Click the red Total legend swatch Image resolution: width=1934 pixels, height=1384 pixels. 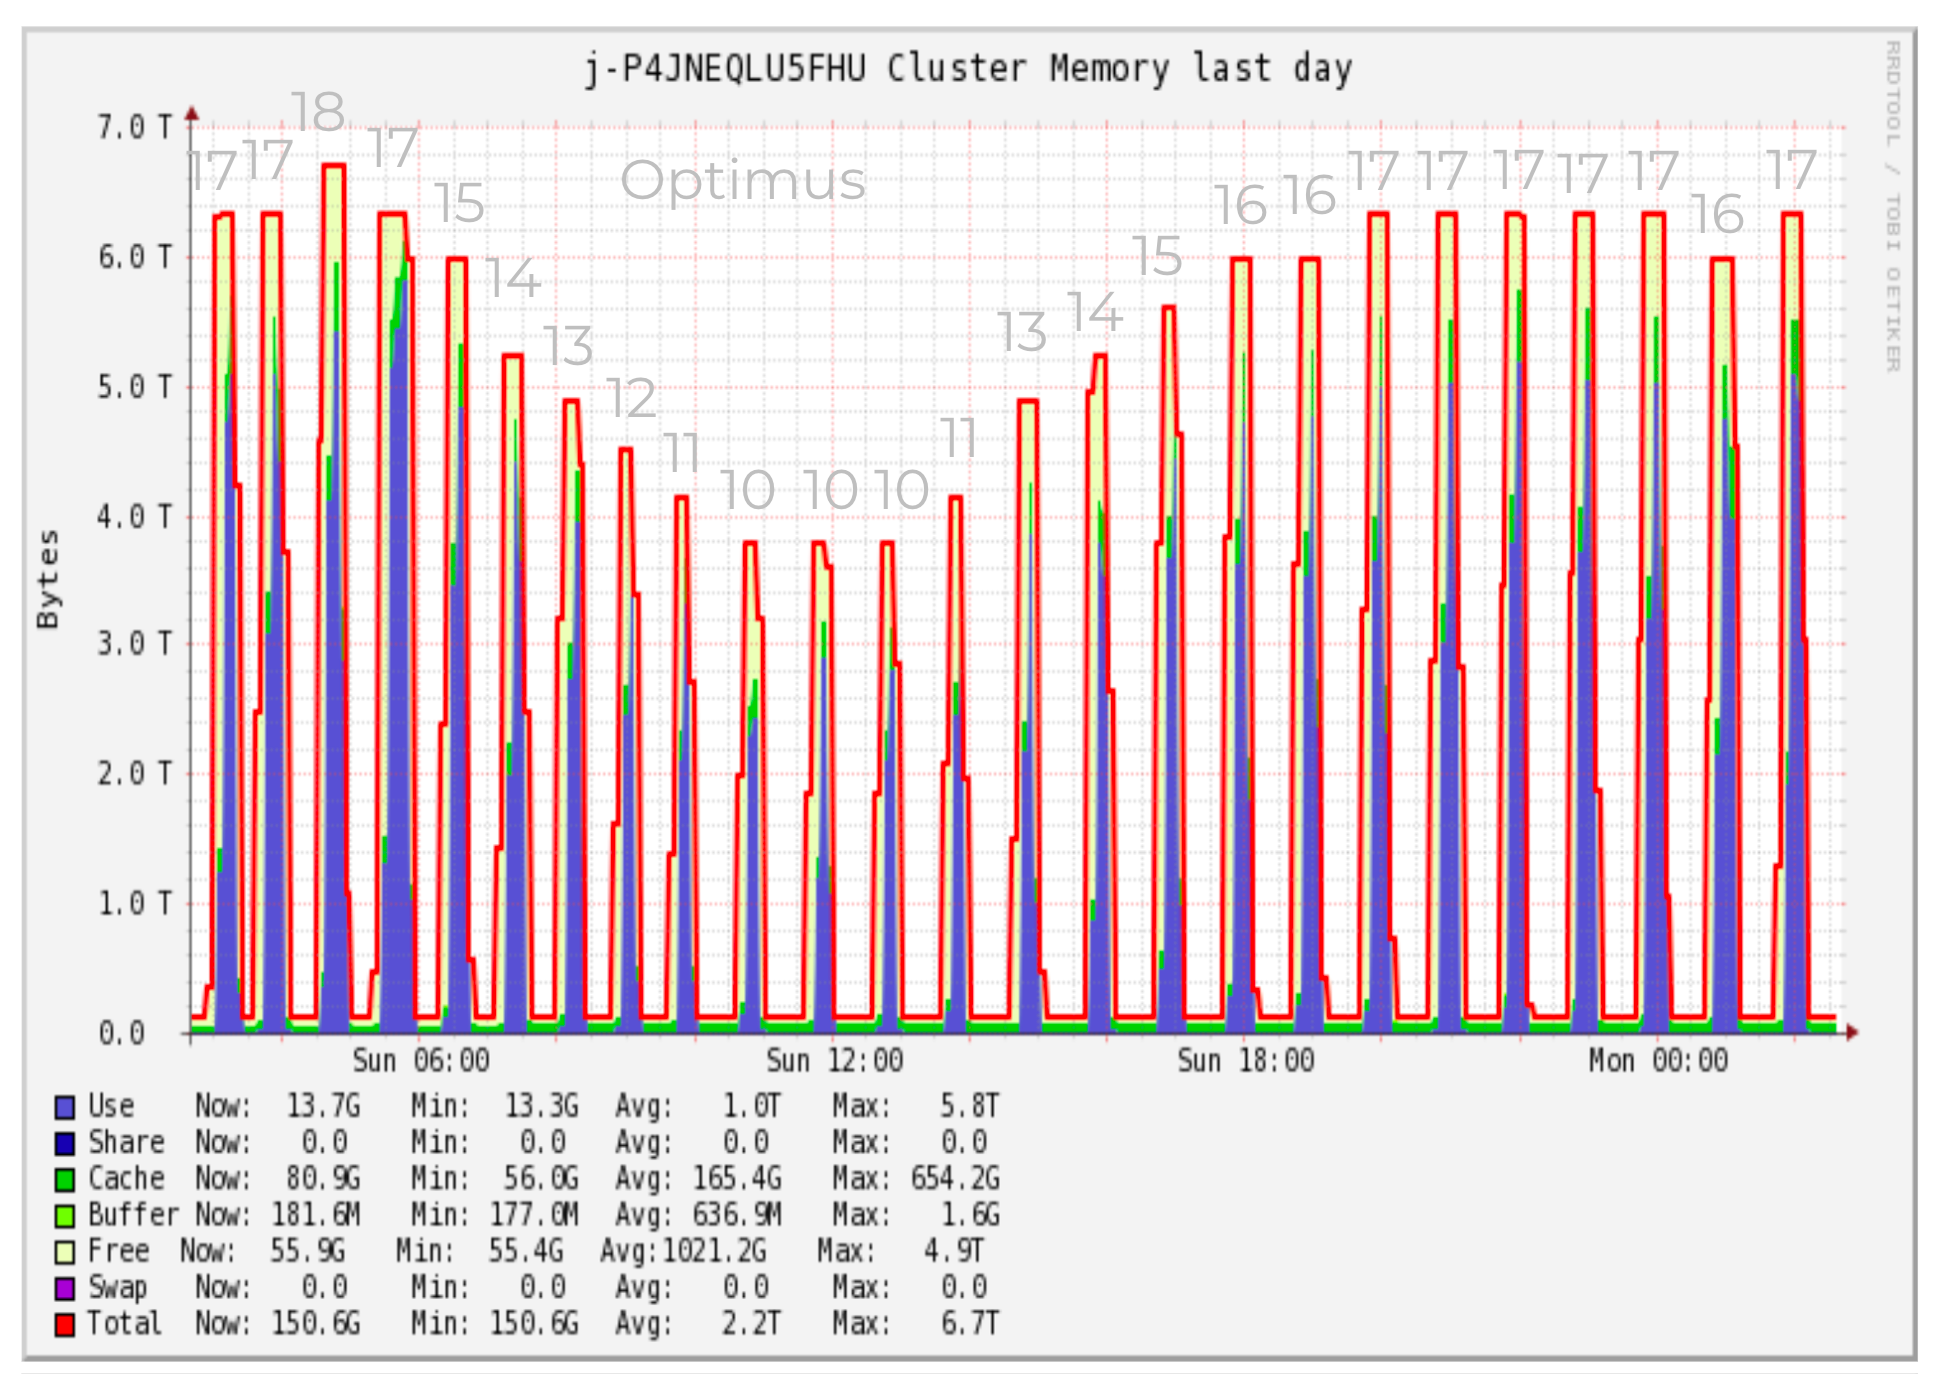[x=65, y=1325]
